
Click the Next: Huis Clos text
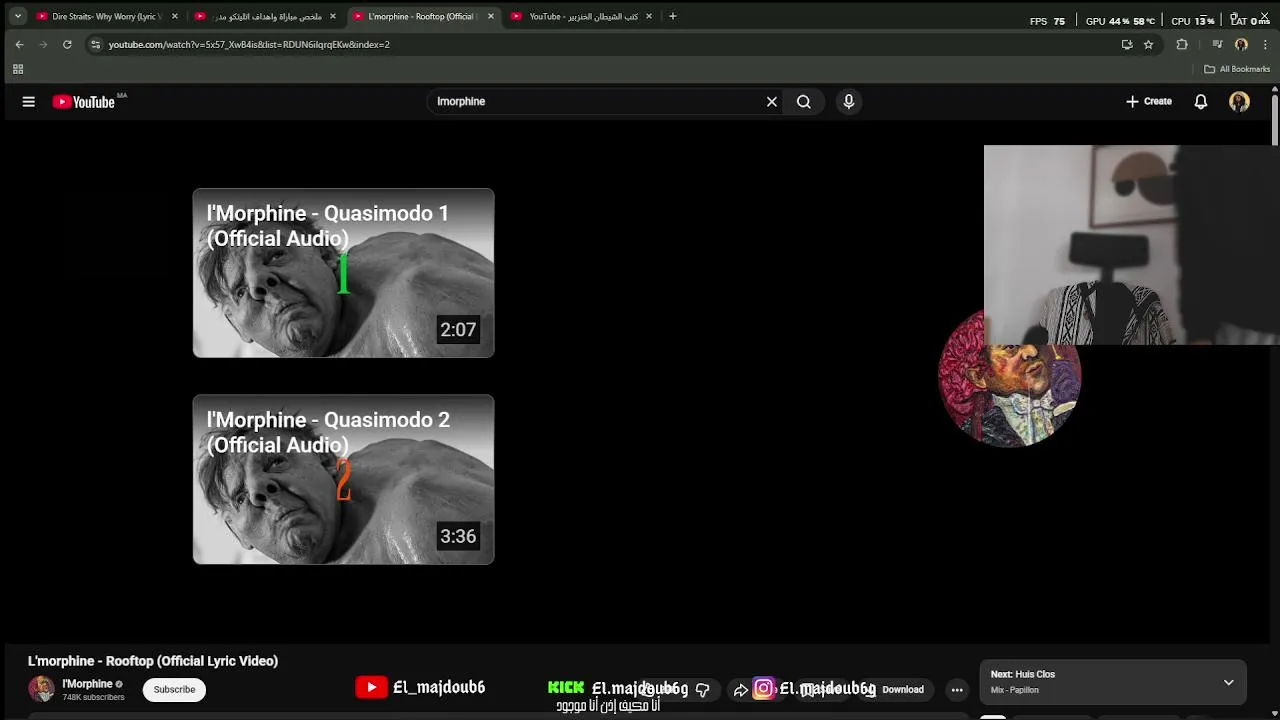[1022, 674]
